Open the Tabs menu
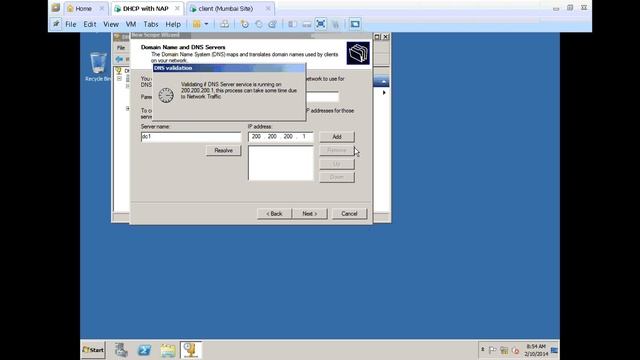This screenshot has width=640, height=360. tap(151, 24)
